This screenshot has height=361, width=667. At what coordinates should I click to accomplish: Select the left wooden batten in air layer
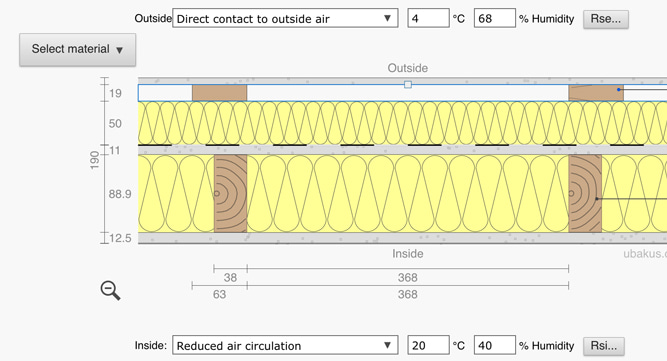point(219,93)
